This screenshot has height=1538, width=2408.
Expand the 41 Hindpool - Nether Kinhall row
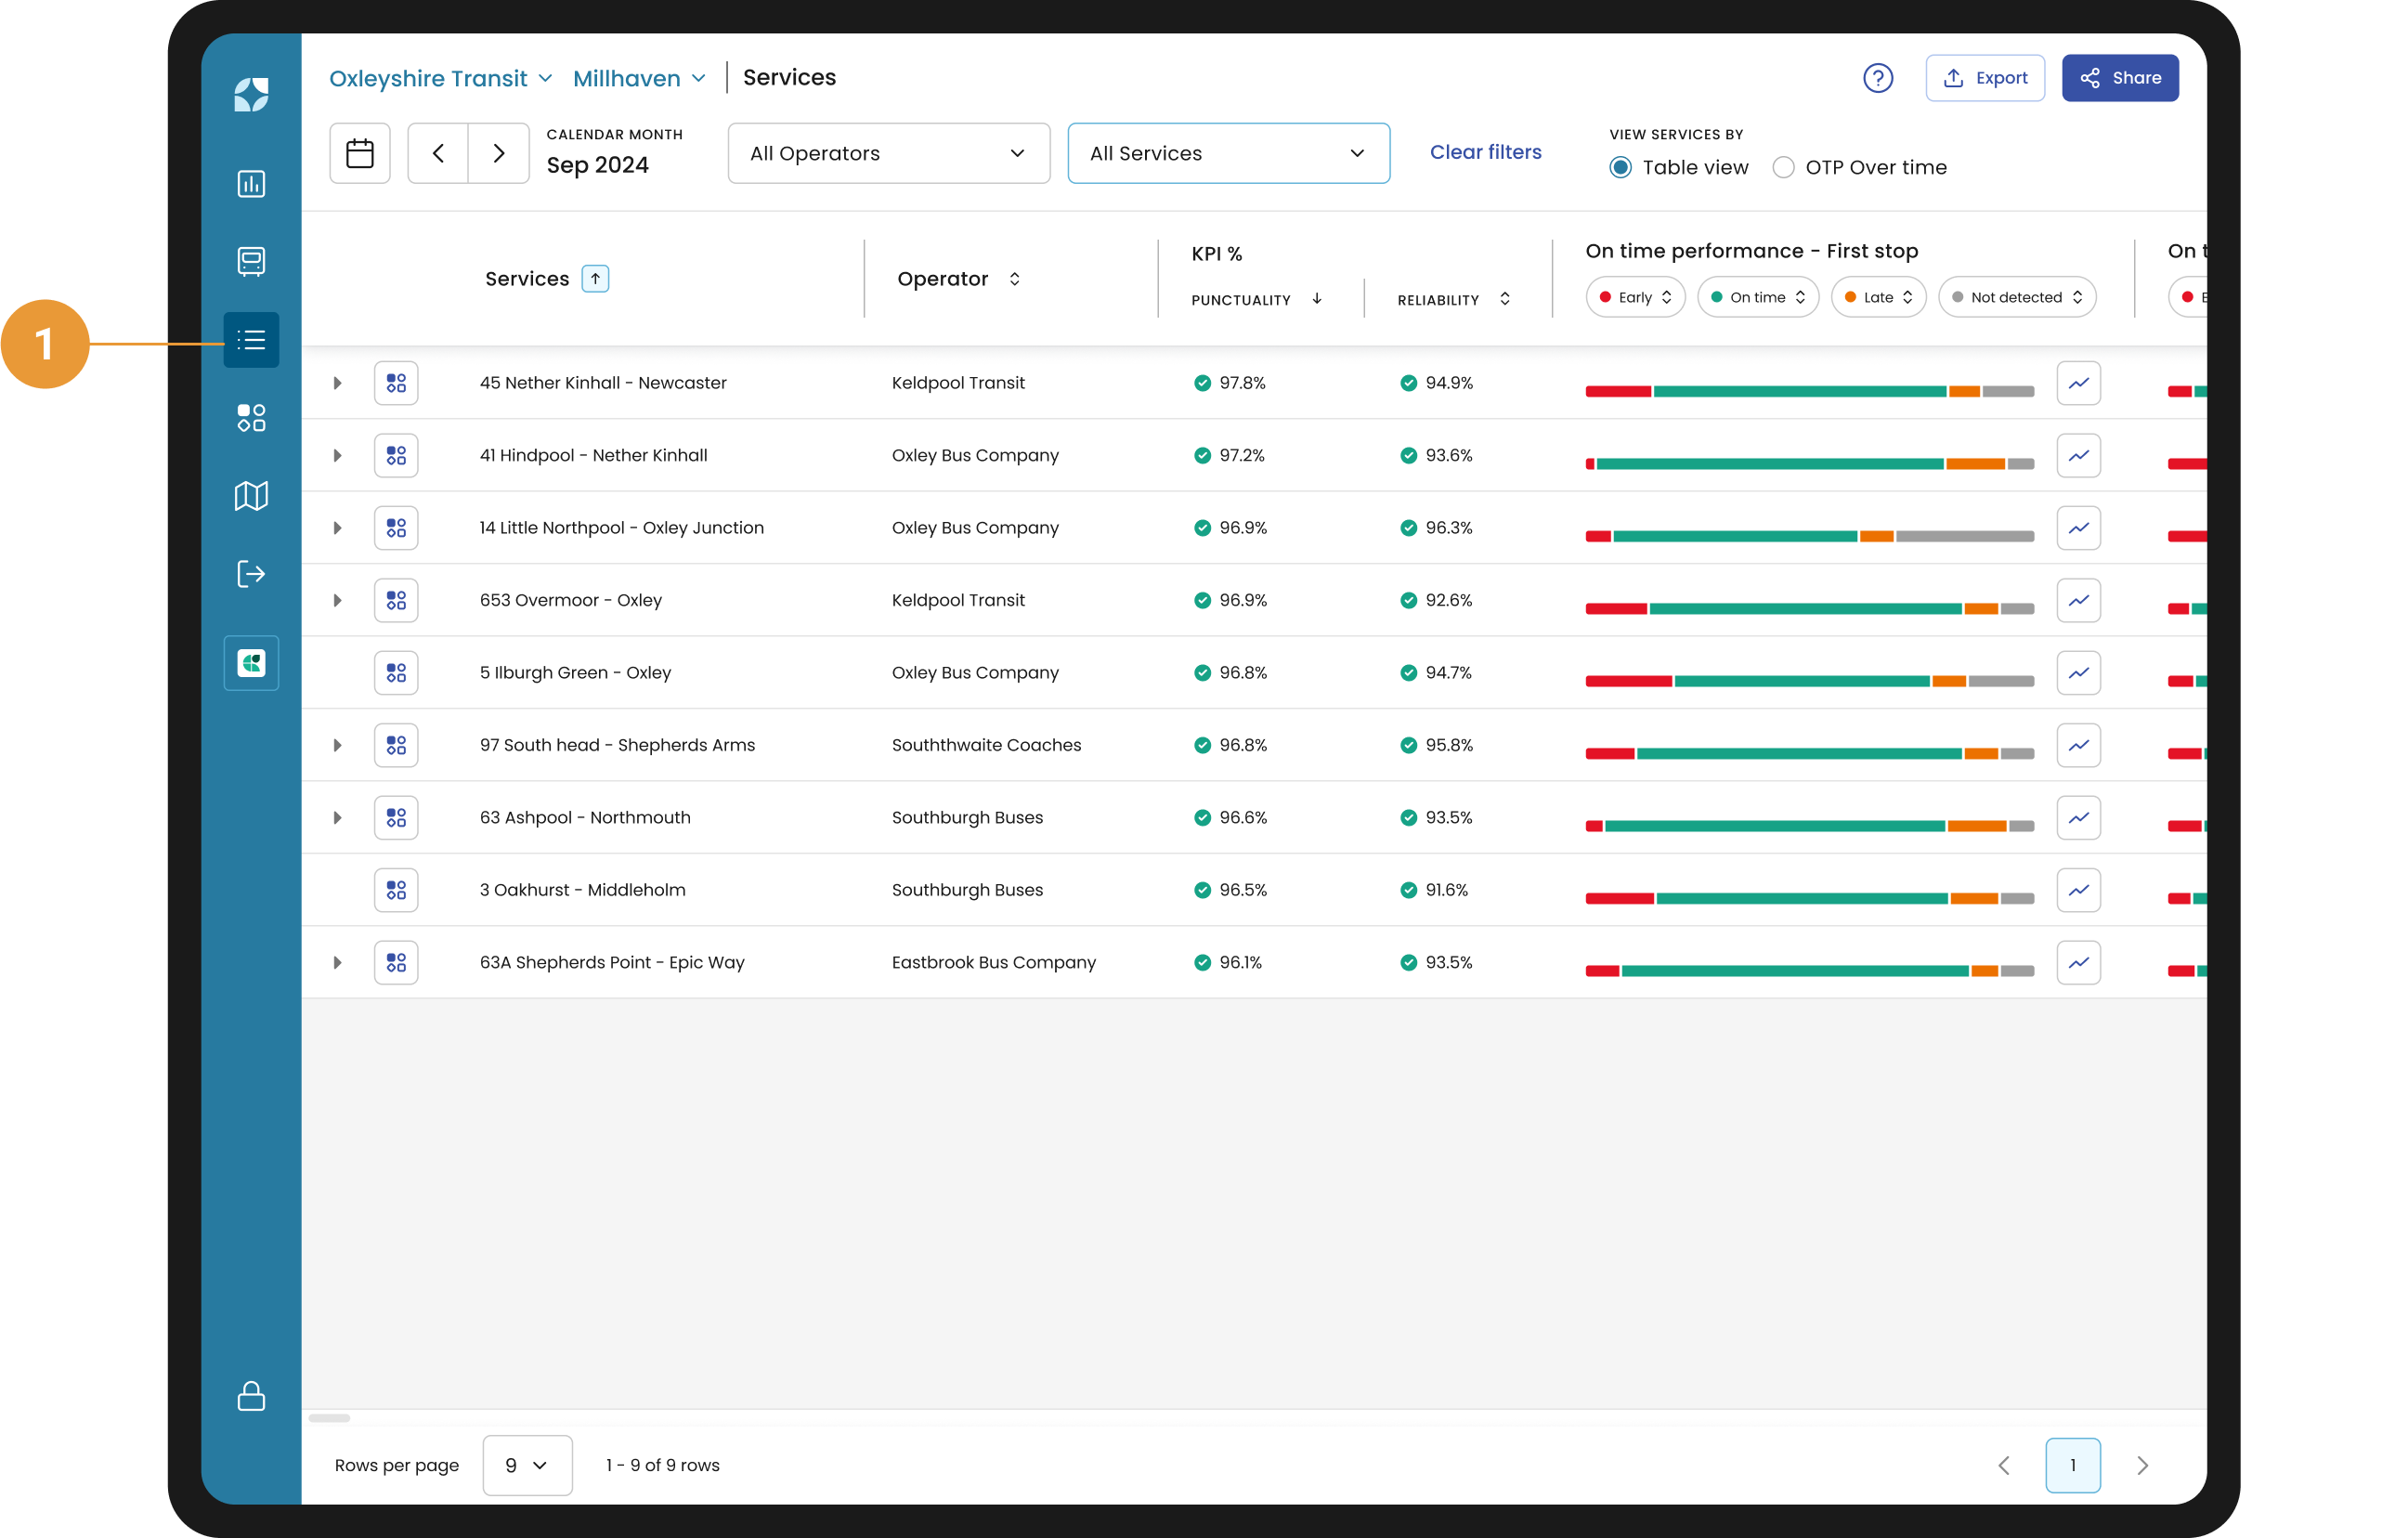click(x=337, y=456)
